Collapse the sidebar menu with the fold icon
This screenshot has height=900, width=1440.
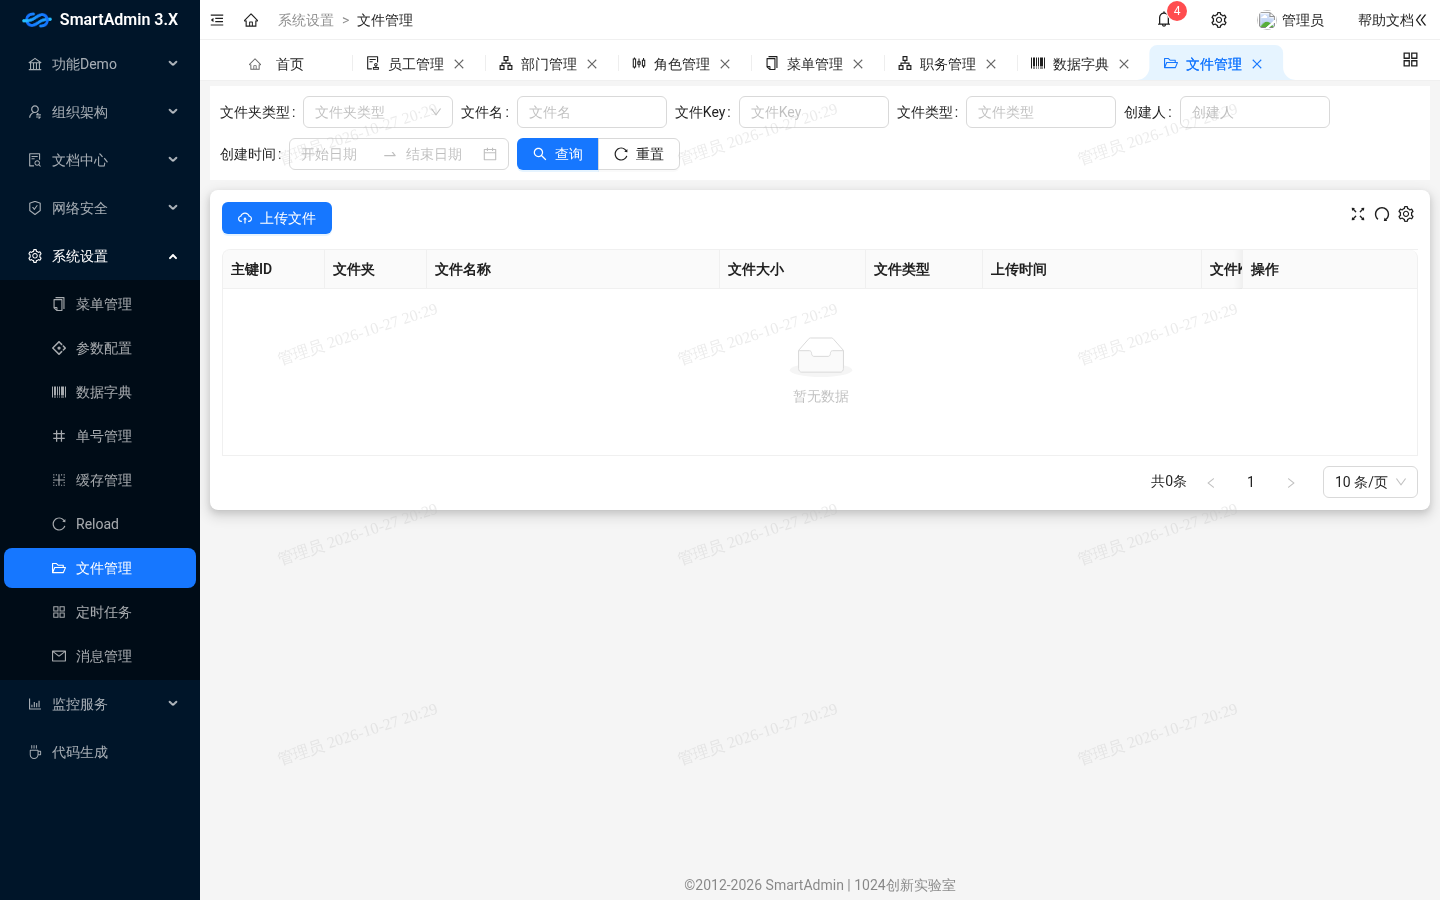coord(217,20)
